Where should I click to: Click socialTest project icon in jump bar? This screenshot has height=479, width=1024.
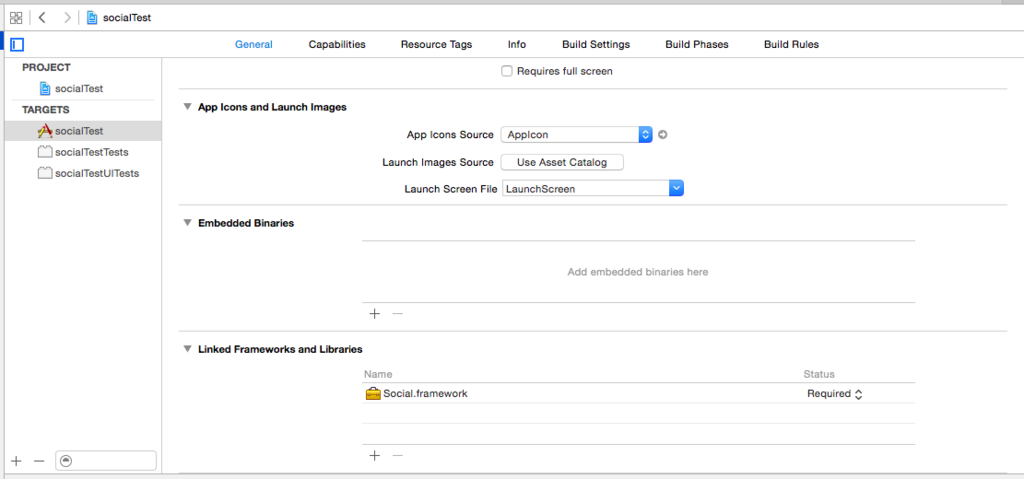pos(93,18)
